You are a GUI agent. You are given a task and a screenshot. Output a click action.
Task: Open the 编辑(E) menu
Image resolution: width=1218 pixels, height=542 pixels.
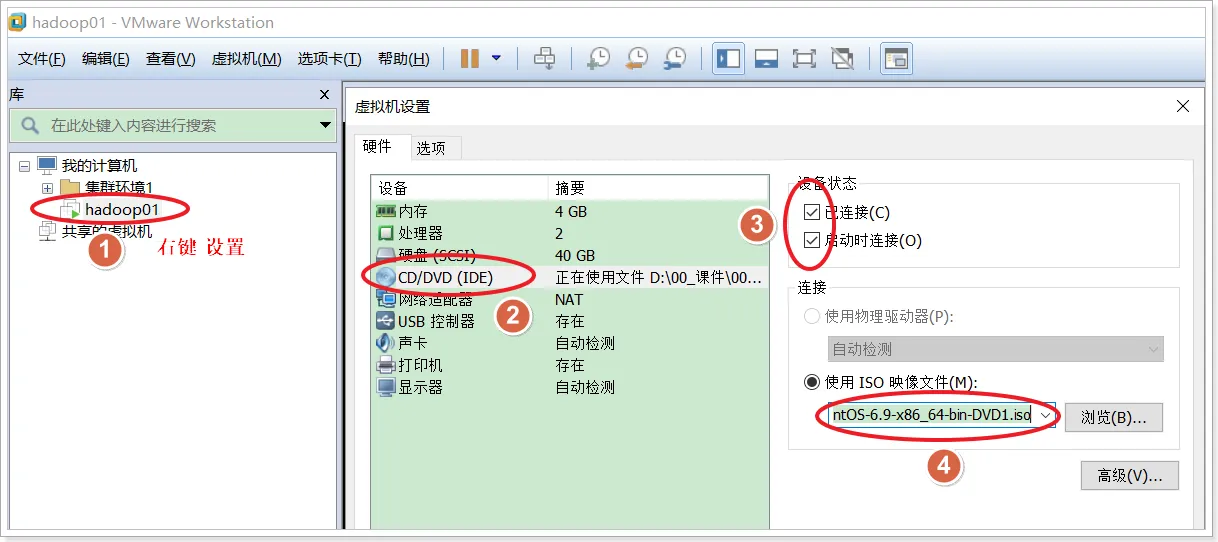pyautogui.click(x=106, y=59)
